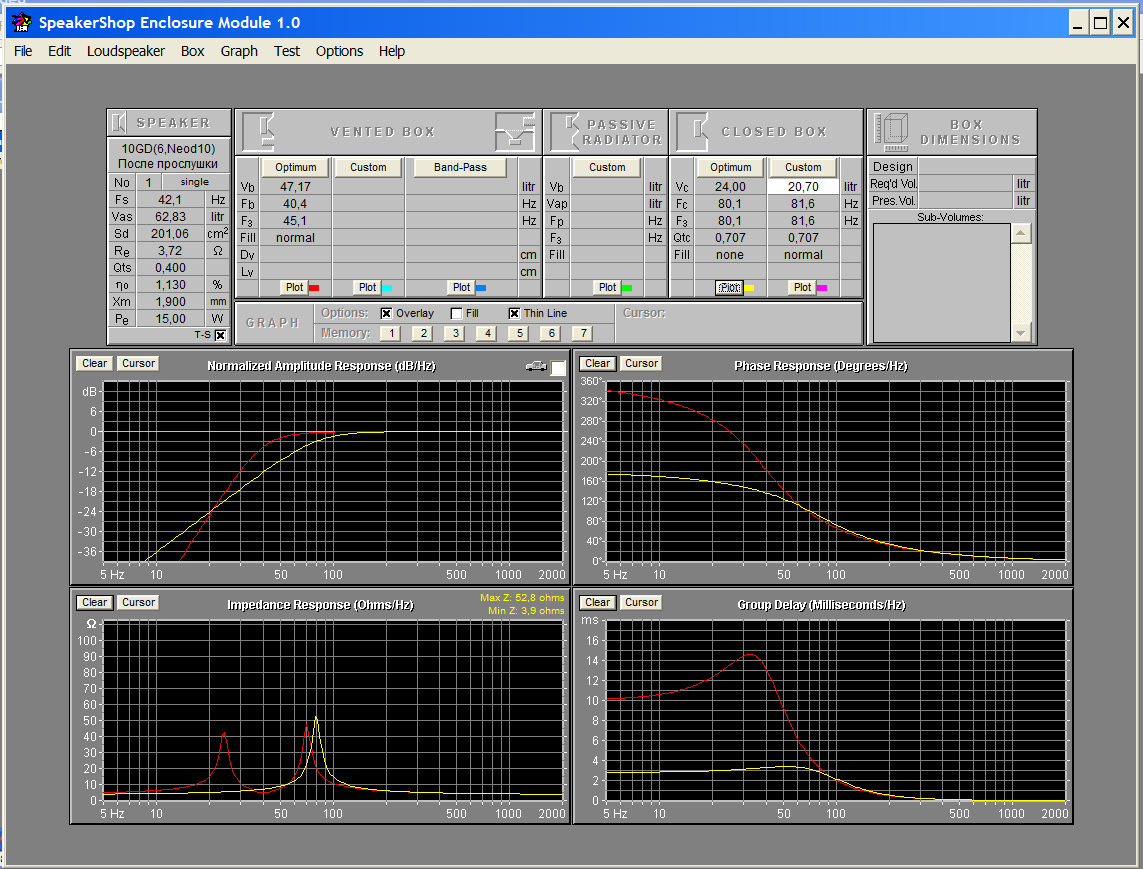Disable the Overlay graph option

click(x=386, y=313)
